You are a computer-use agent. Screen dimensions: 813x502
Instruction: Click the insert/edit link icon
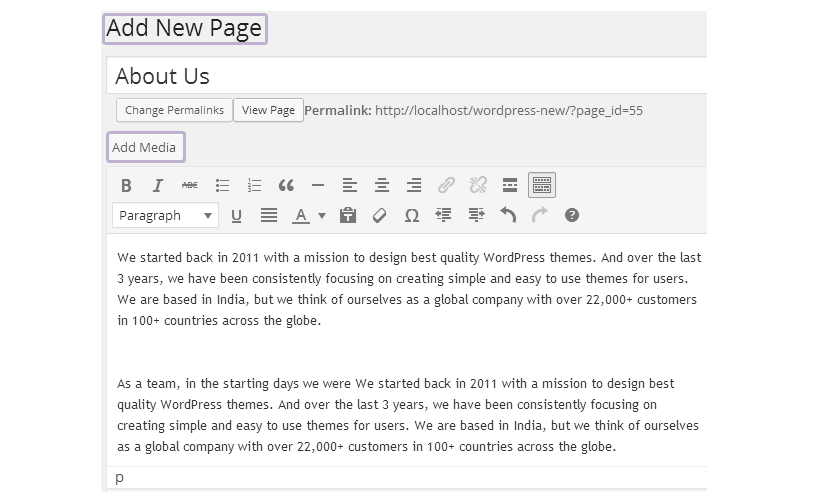click(x=446, y=185)
